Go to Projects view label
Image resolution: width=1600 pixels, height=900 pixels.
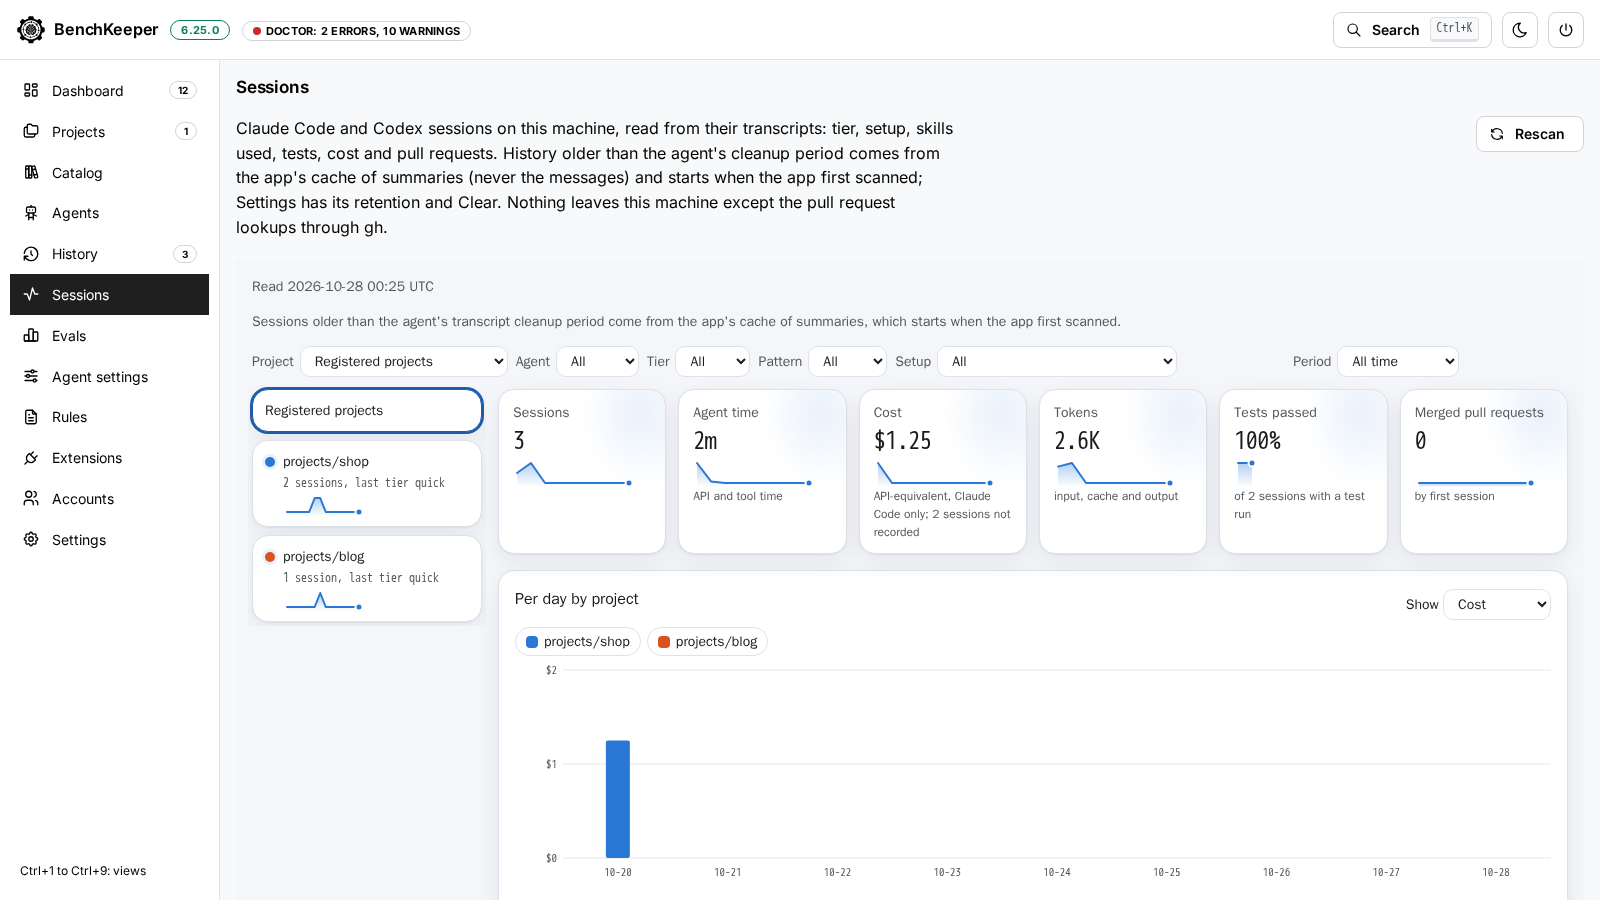pyautogui.click(x=78, y=132)
